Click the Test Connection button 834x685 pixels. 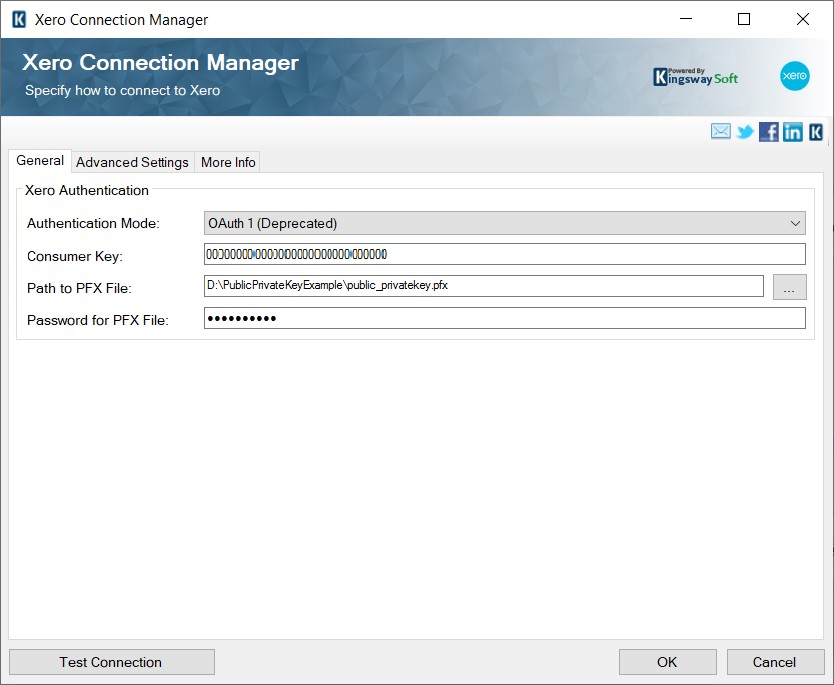(112, 662)
